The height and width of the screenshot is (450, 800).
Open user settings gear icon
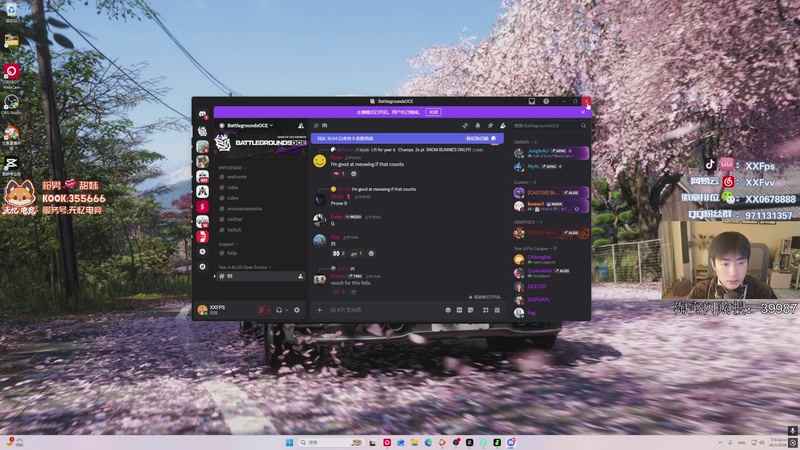296,310
